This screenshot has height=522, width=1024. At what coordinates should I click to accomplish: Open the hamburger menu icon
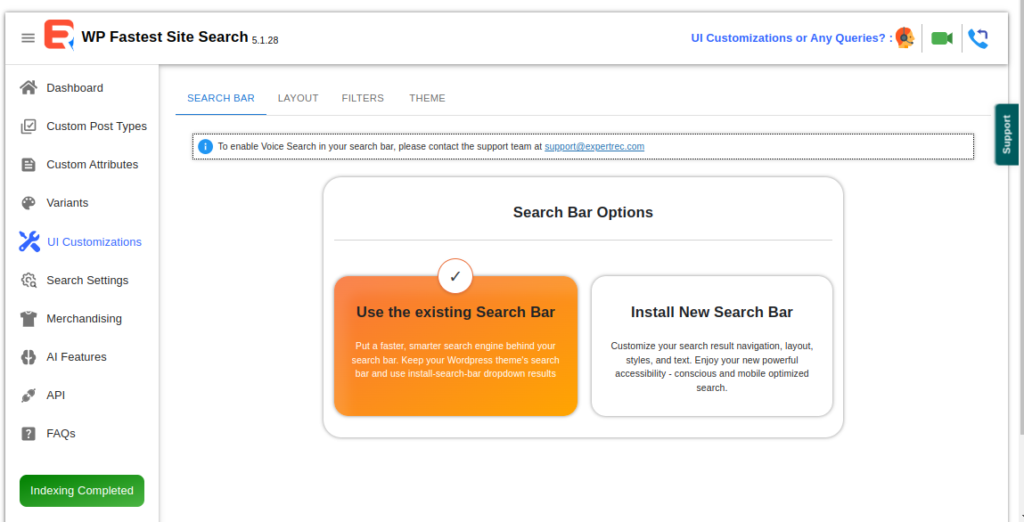tap(28, 38)
